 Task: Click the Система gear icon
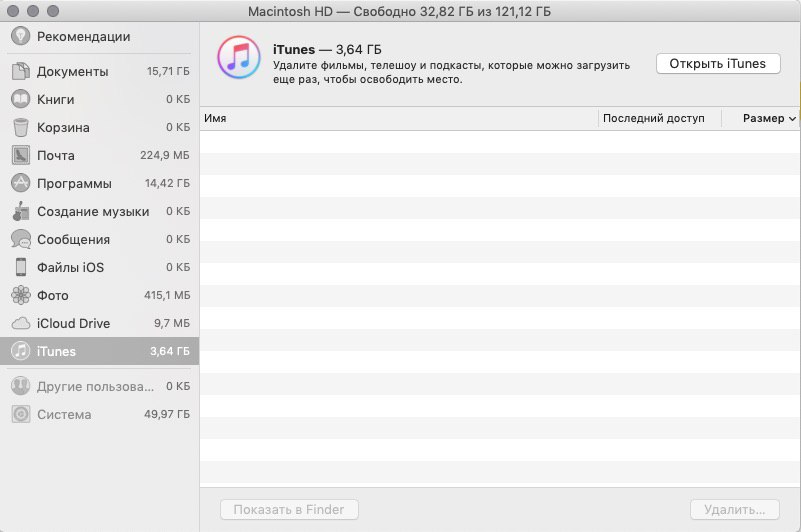[20, 414]
